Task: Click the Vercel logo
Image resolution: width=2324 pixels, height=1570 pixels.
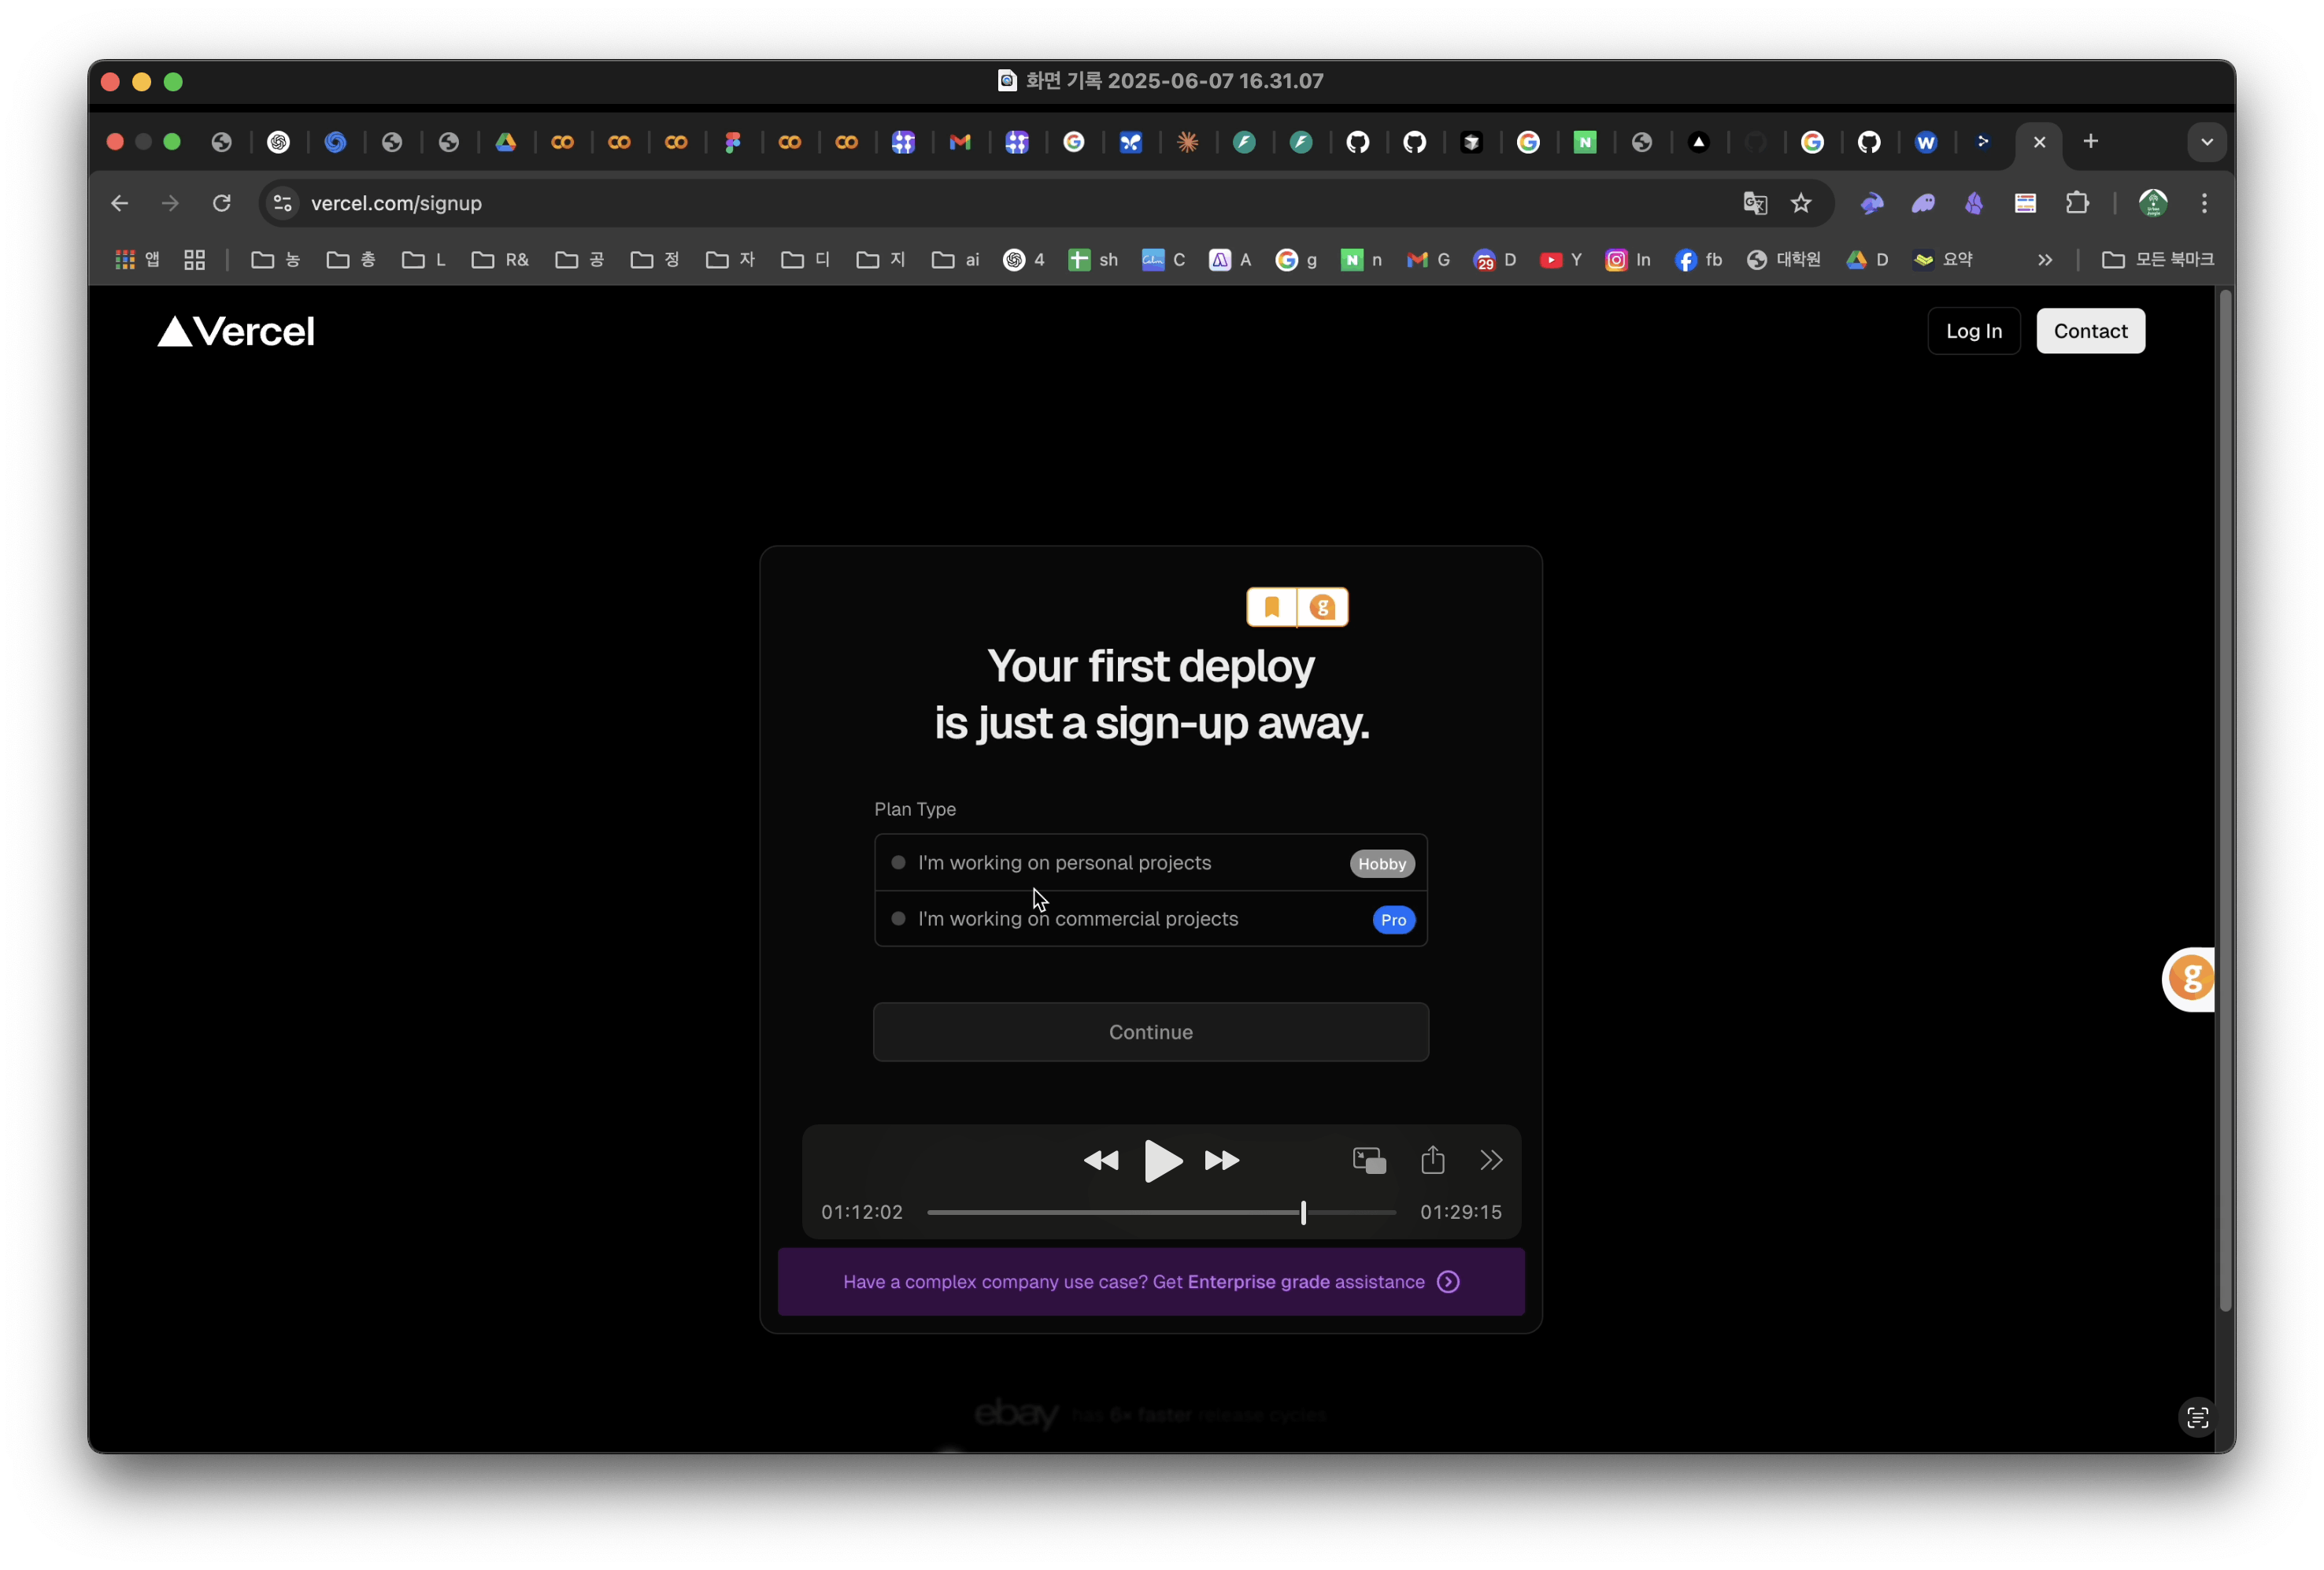Action: click(236, 331)
